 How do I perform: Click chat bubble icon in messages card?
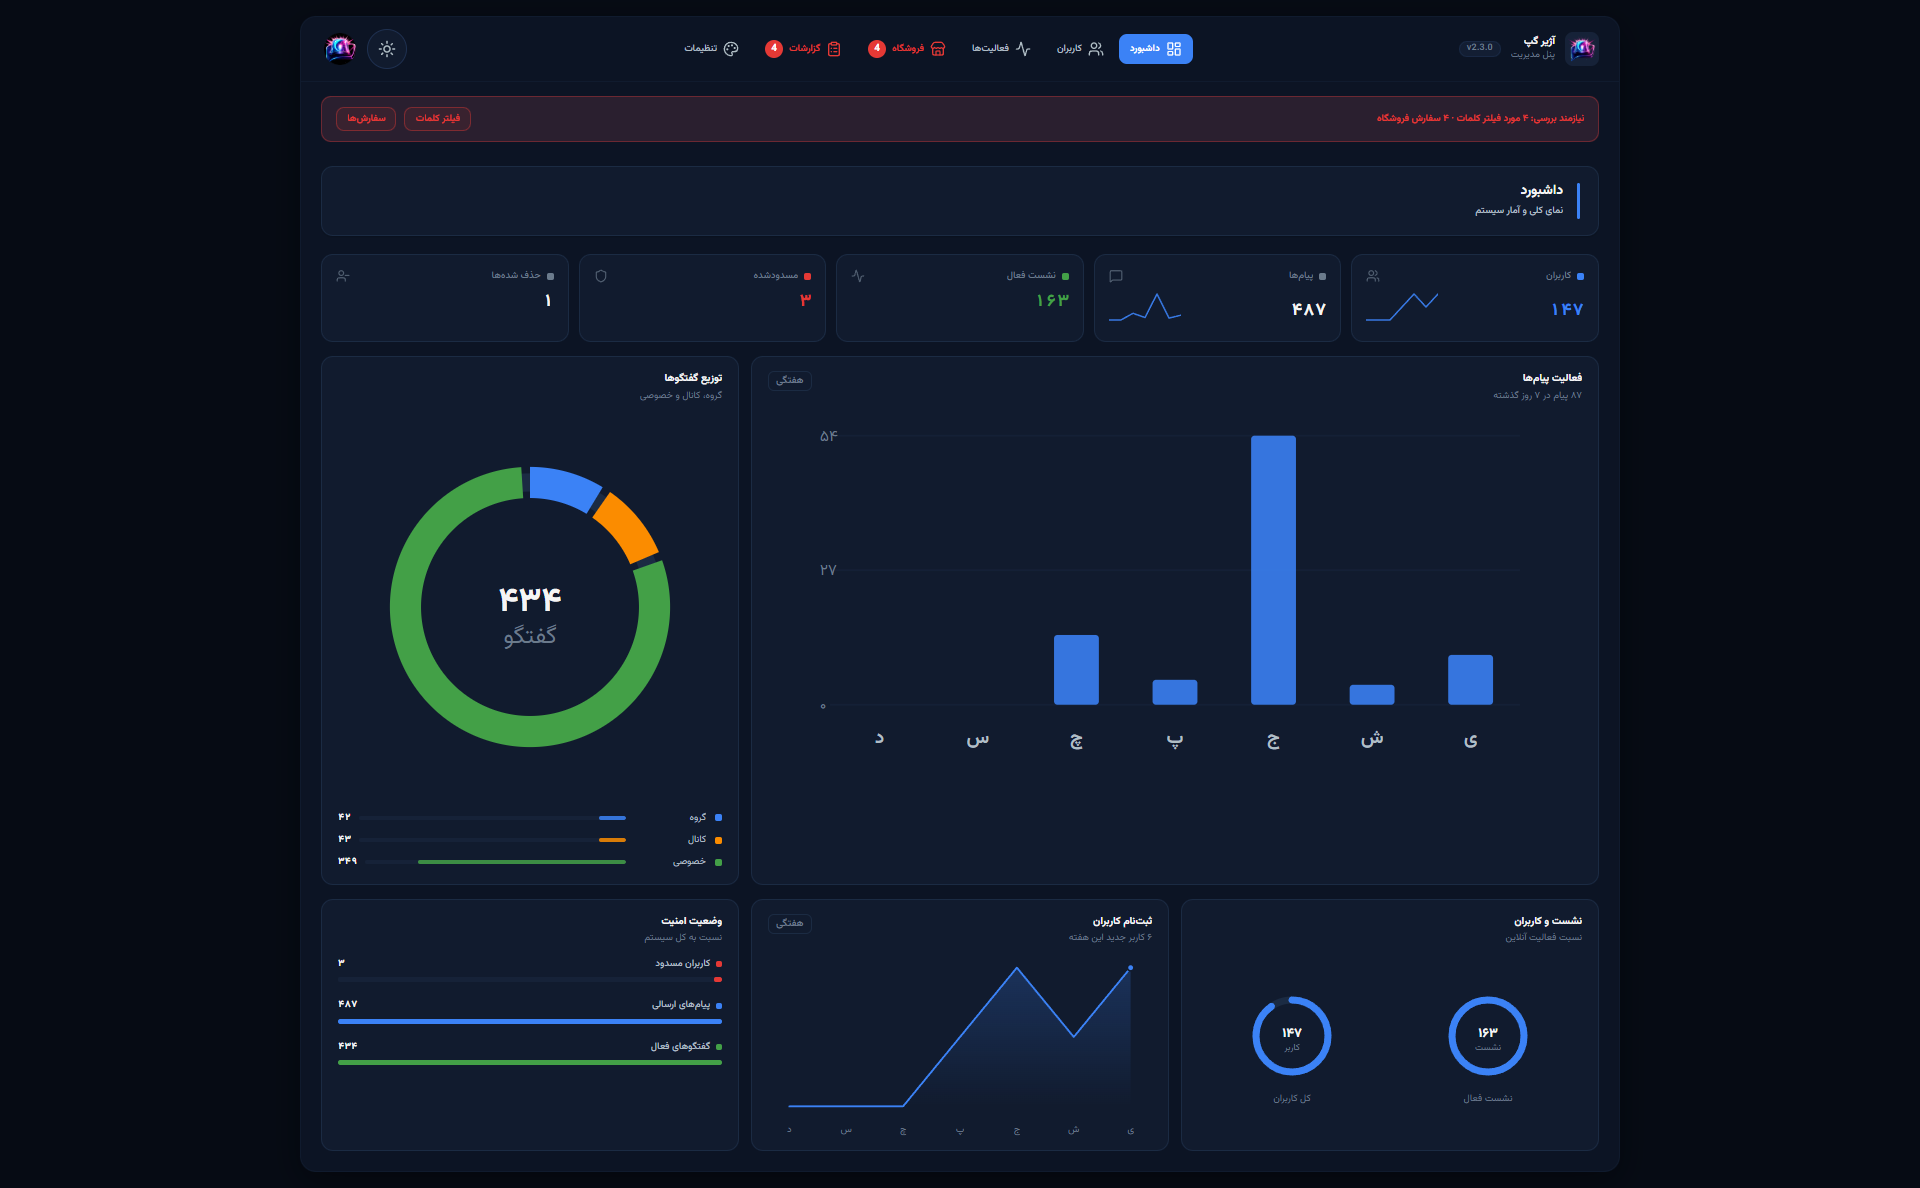[x=1116, y=276]
